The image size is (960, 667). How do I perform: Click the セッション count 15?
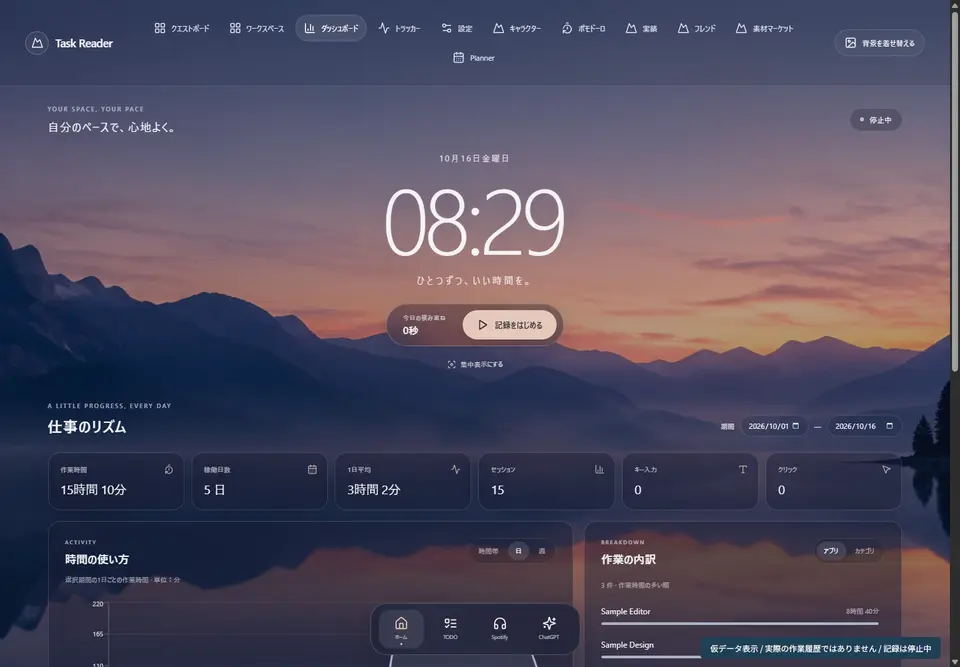pos(498,490)
